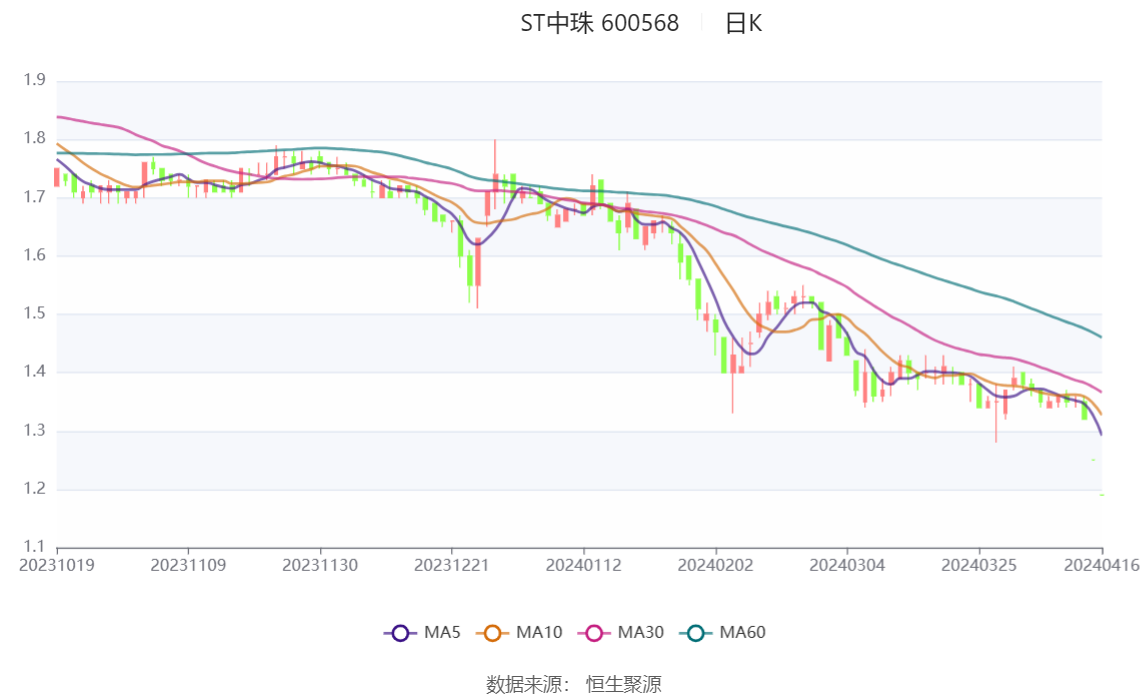Click the 20231221 date axis label
Viewport: 1148px width, 699px height.
tap(452, 566)
